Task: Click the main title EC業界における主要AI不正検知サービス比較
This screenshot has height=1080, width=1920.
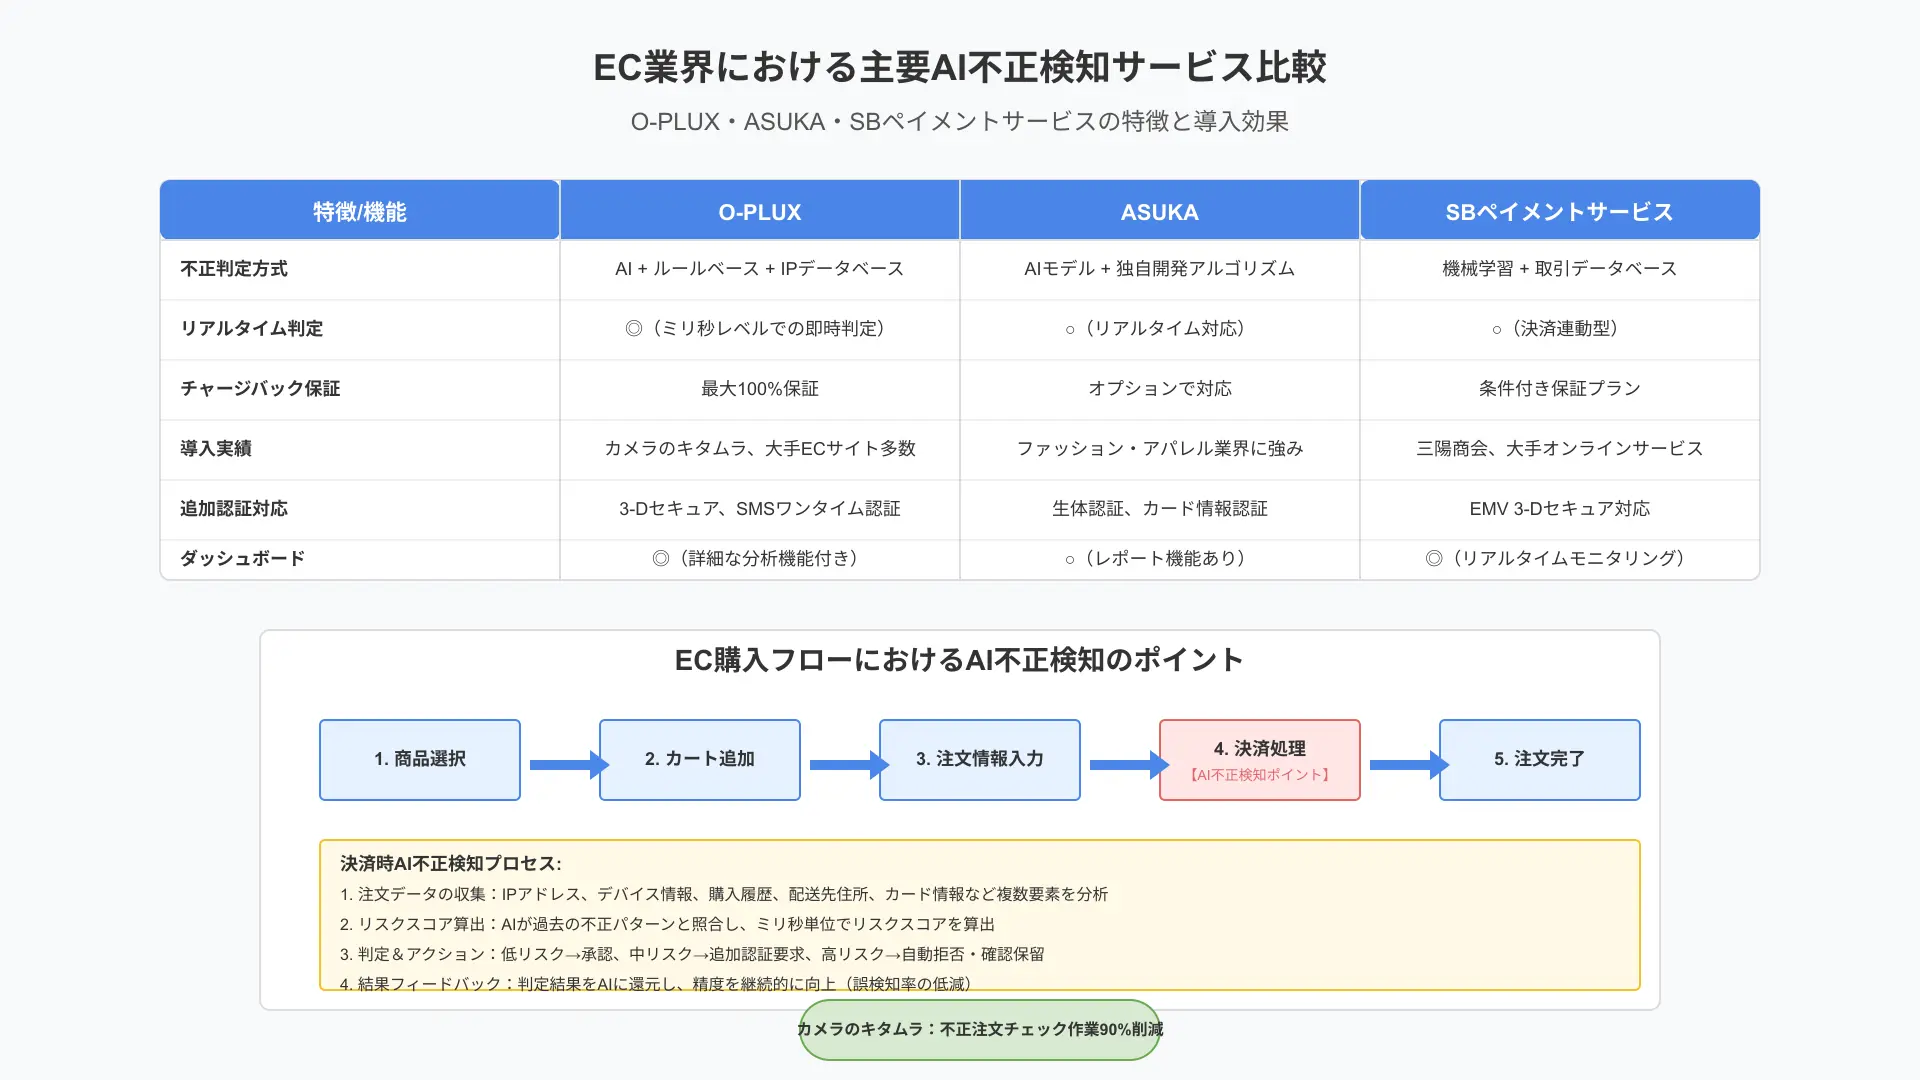Action: (x=960, y=67)
